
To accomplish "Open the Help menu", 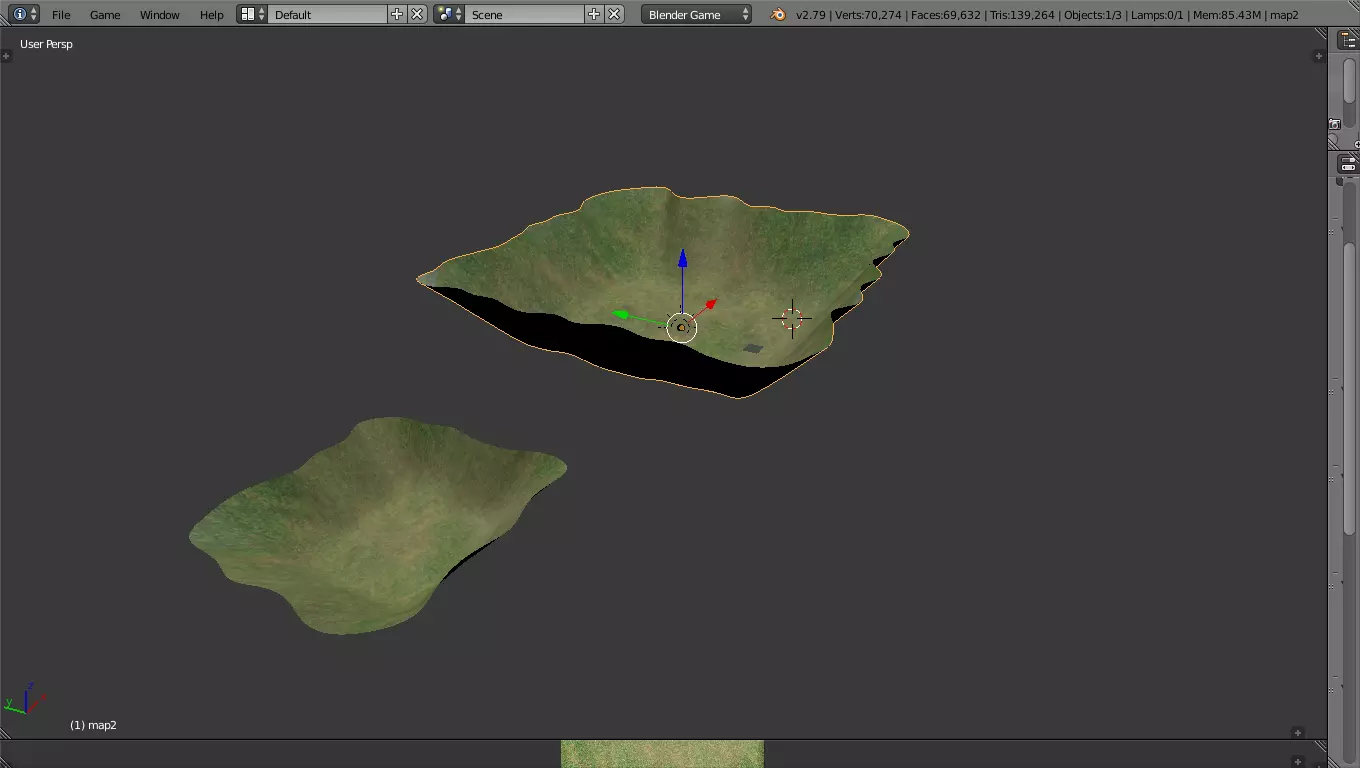I will click(212, 14).
